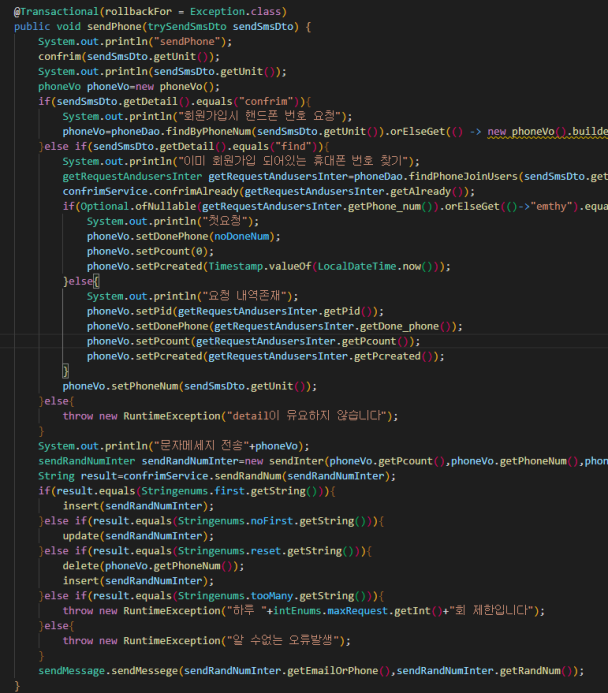Click confrimAlready method call

pos(196,191)
